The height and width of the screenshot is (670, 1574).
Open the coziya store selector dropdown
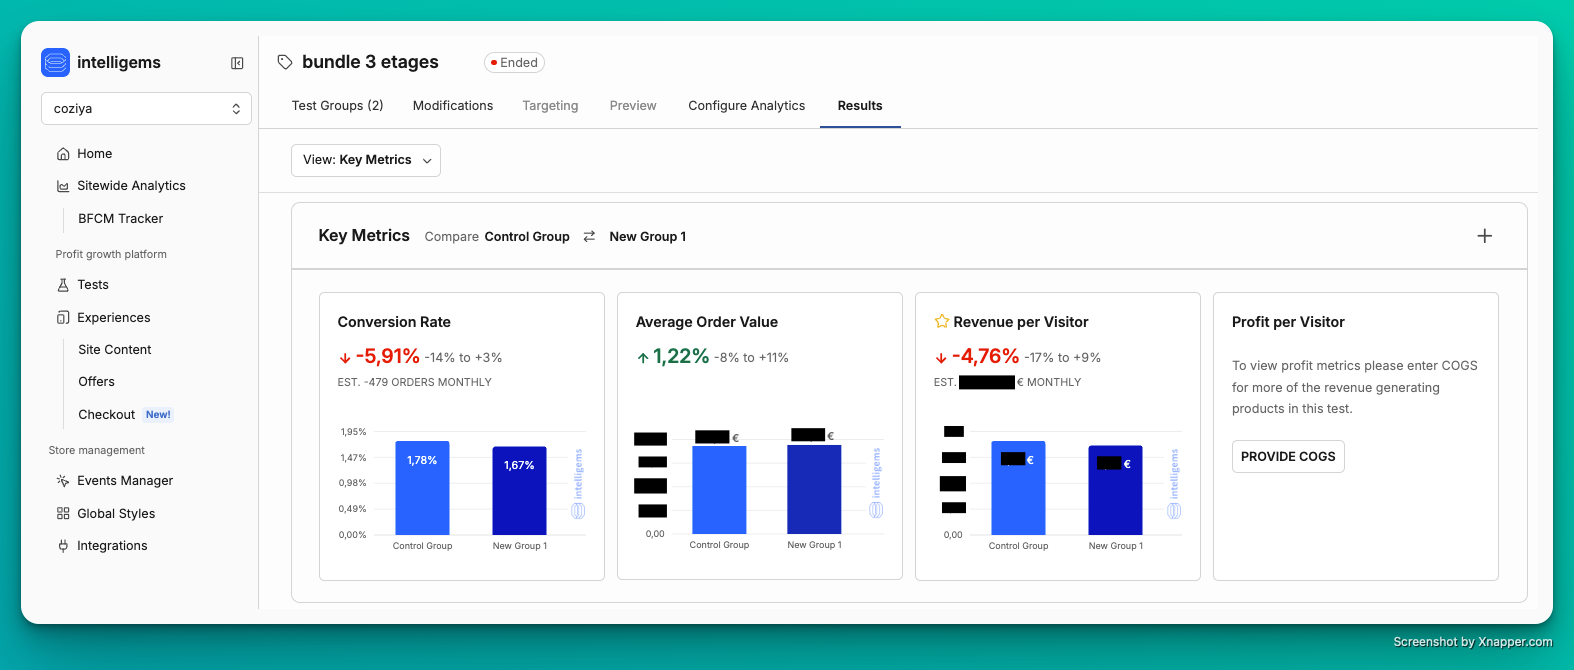click(x=146, y=109)
